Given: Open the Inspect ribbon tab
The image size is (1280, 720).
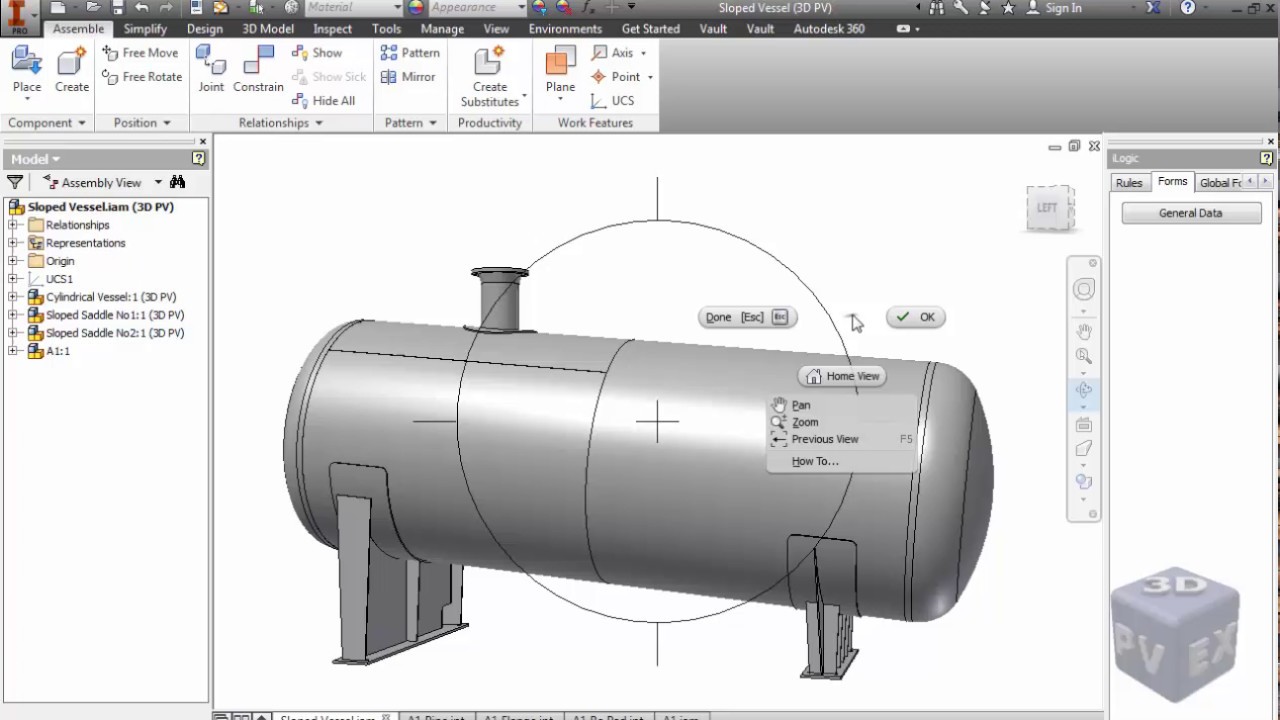Looking at the screenshot, I should pyautogui.click(x=333, y=29).
